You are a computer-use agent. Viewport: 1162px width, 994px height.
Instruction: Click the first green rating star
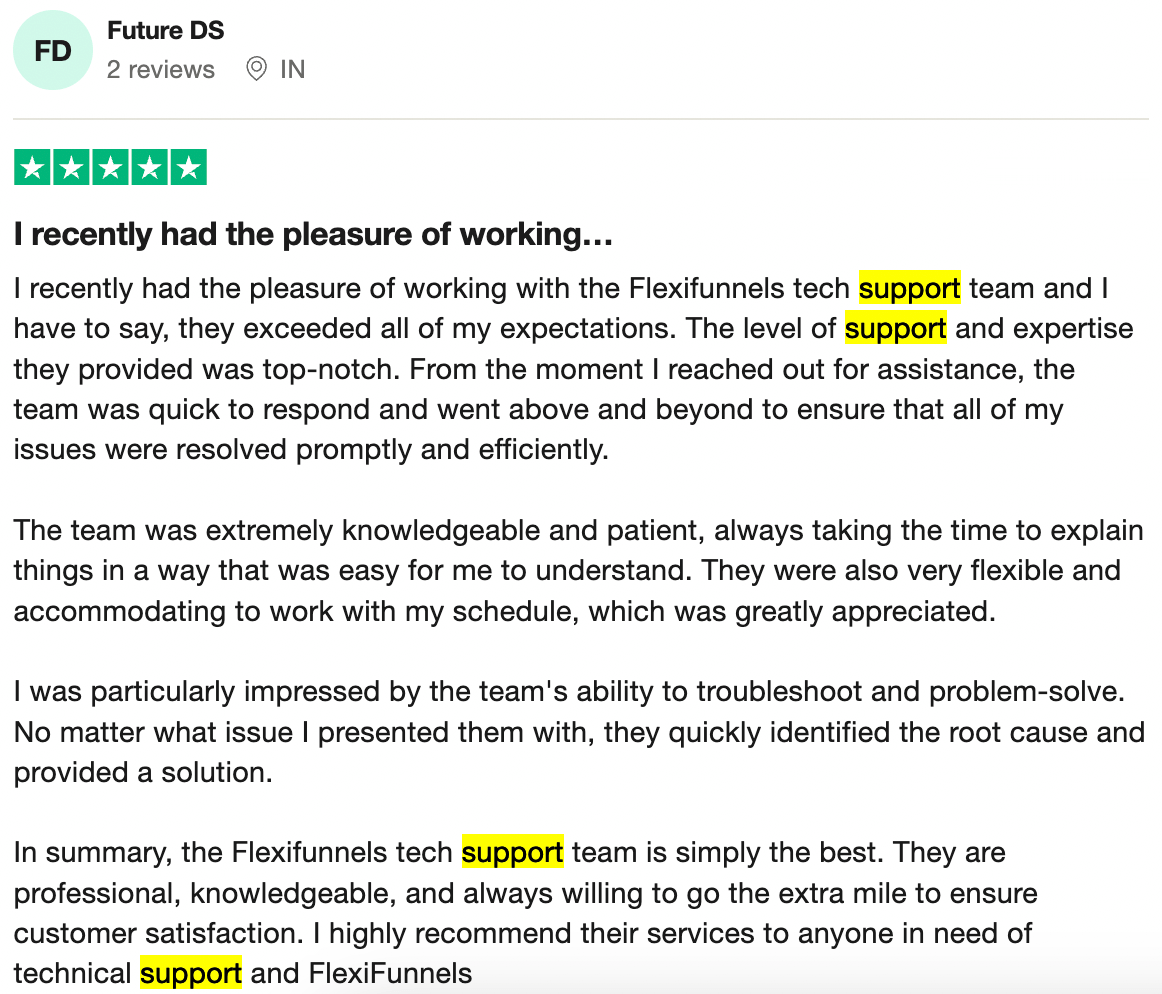[33, 167]
